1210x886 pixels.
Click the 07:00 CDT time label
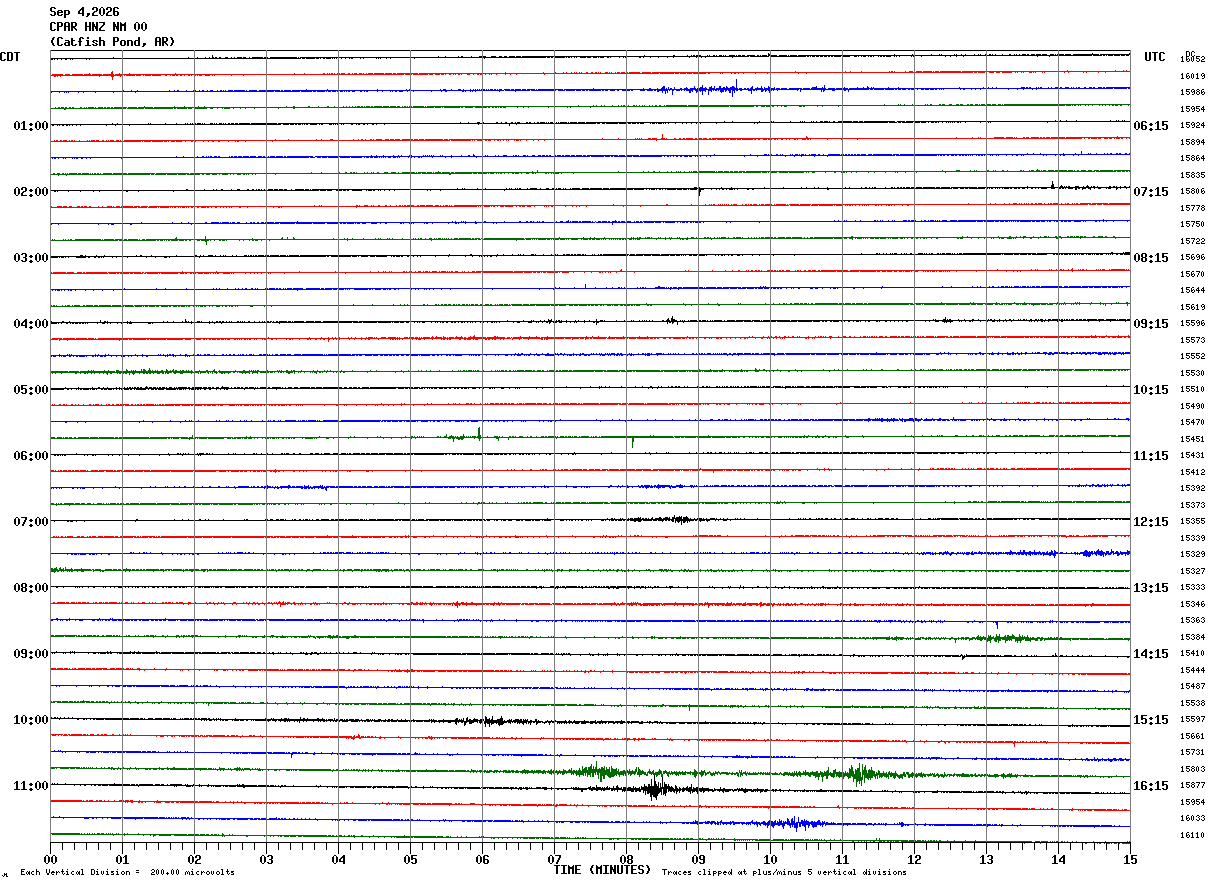click(x=30, y=522)
